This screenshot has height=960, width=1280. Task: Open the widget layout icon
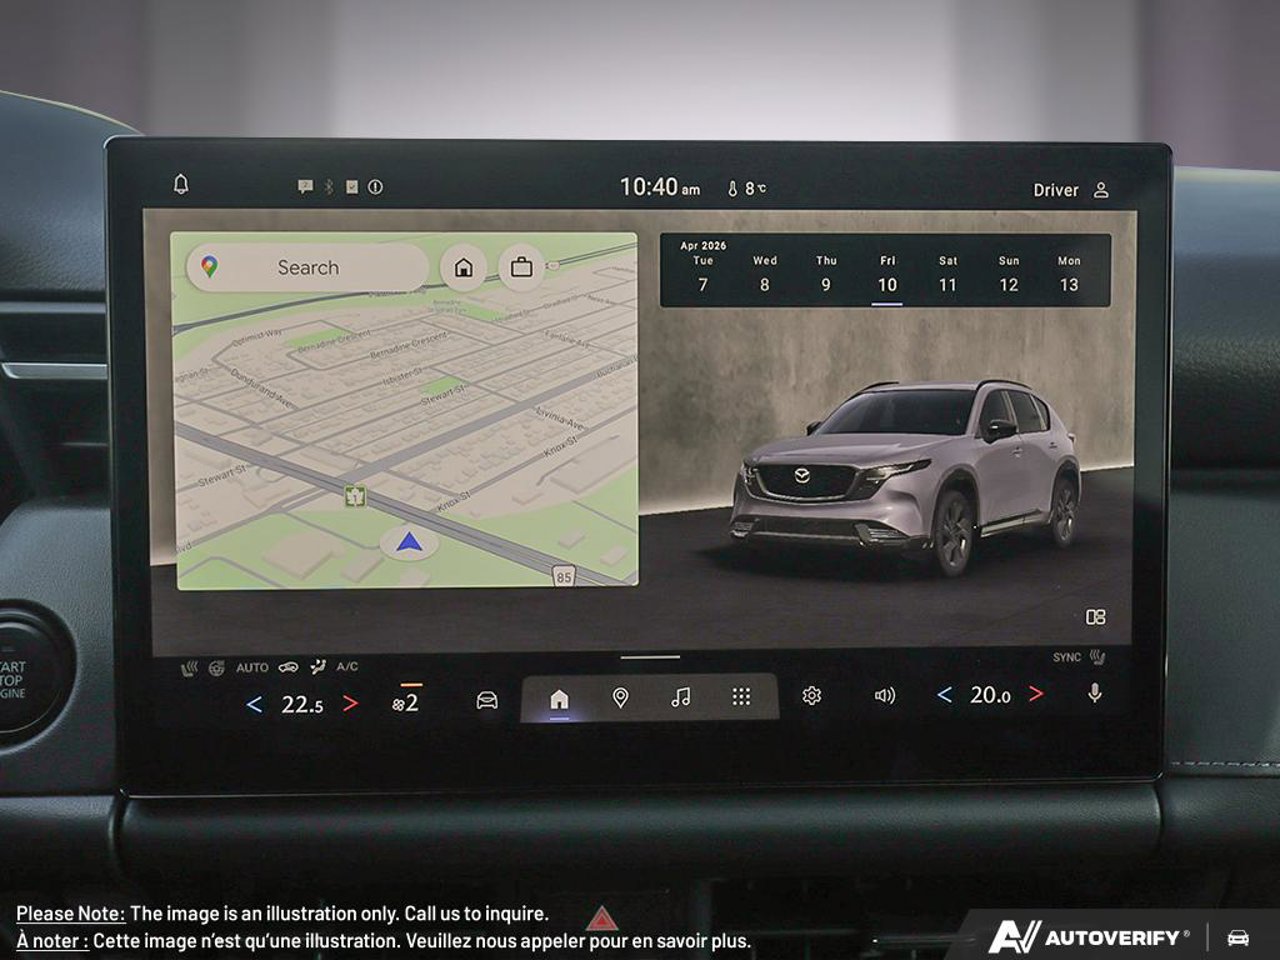coord(1095,618)
